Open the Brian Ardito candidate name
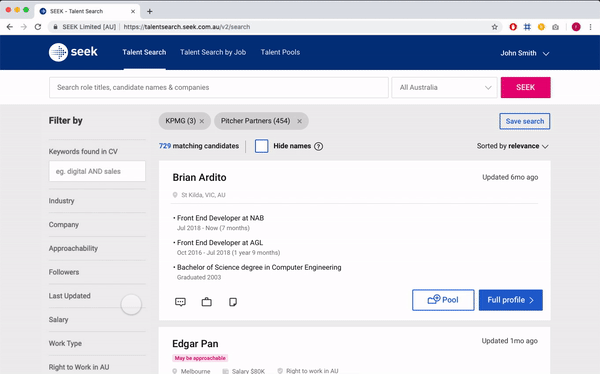 199,178
